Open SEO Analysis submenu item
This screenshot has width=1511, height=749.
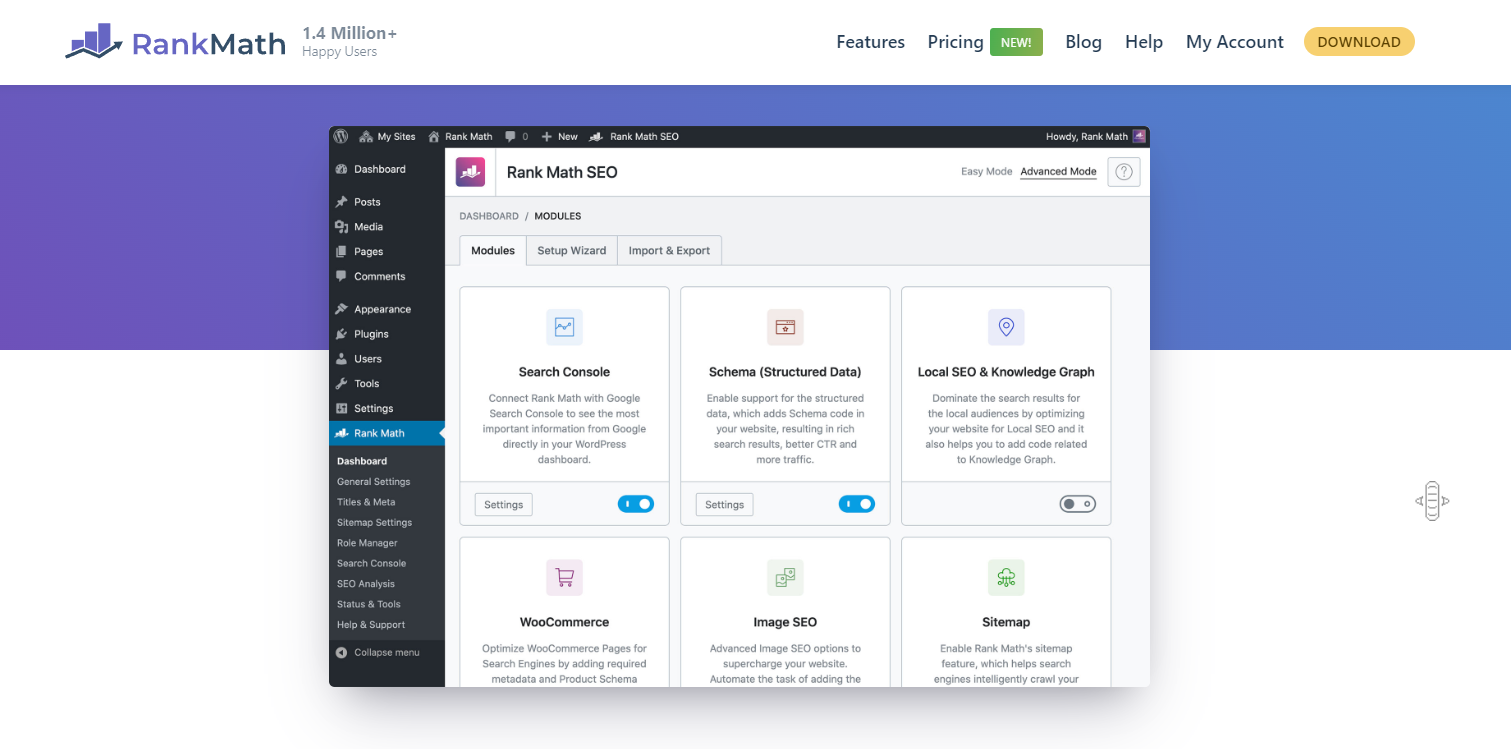366,584
